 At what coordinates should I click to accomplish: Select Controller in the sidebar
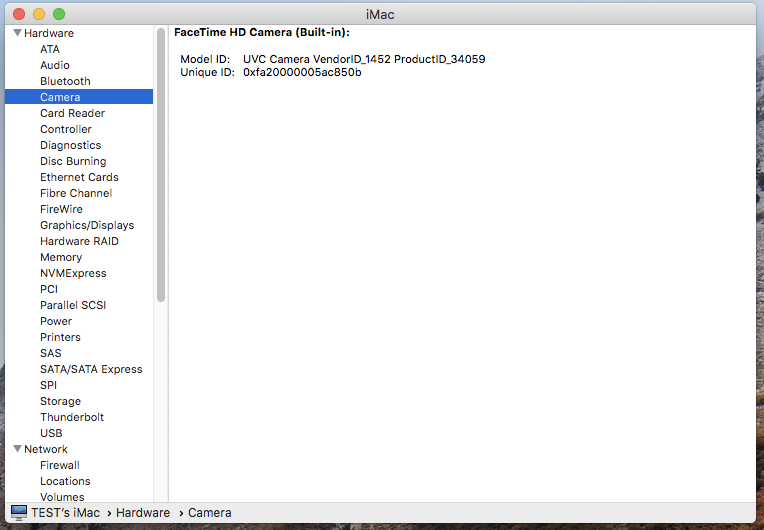tap(66, 129)
